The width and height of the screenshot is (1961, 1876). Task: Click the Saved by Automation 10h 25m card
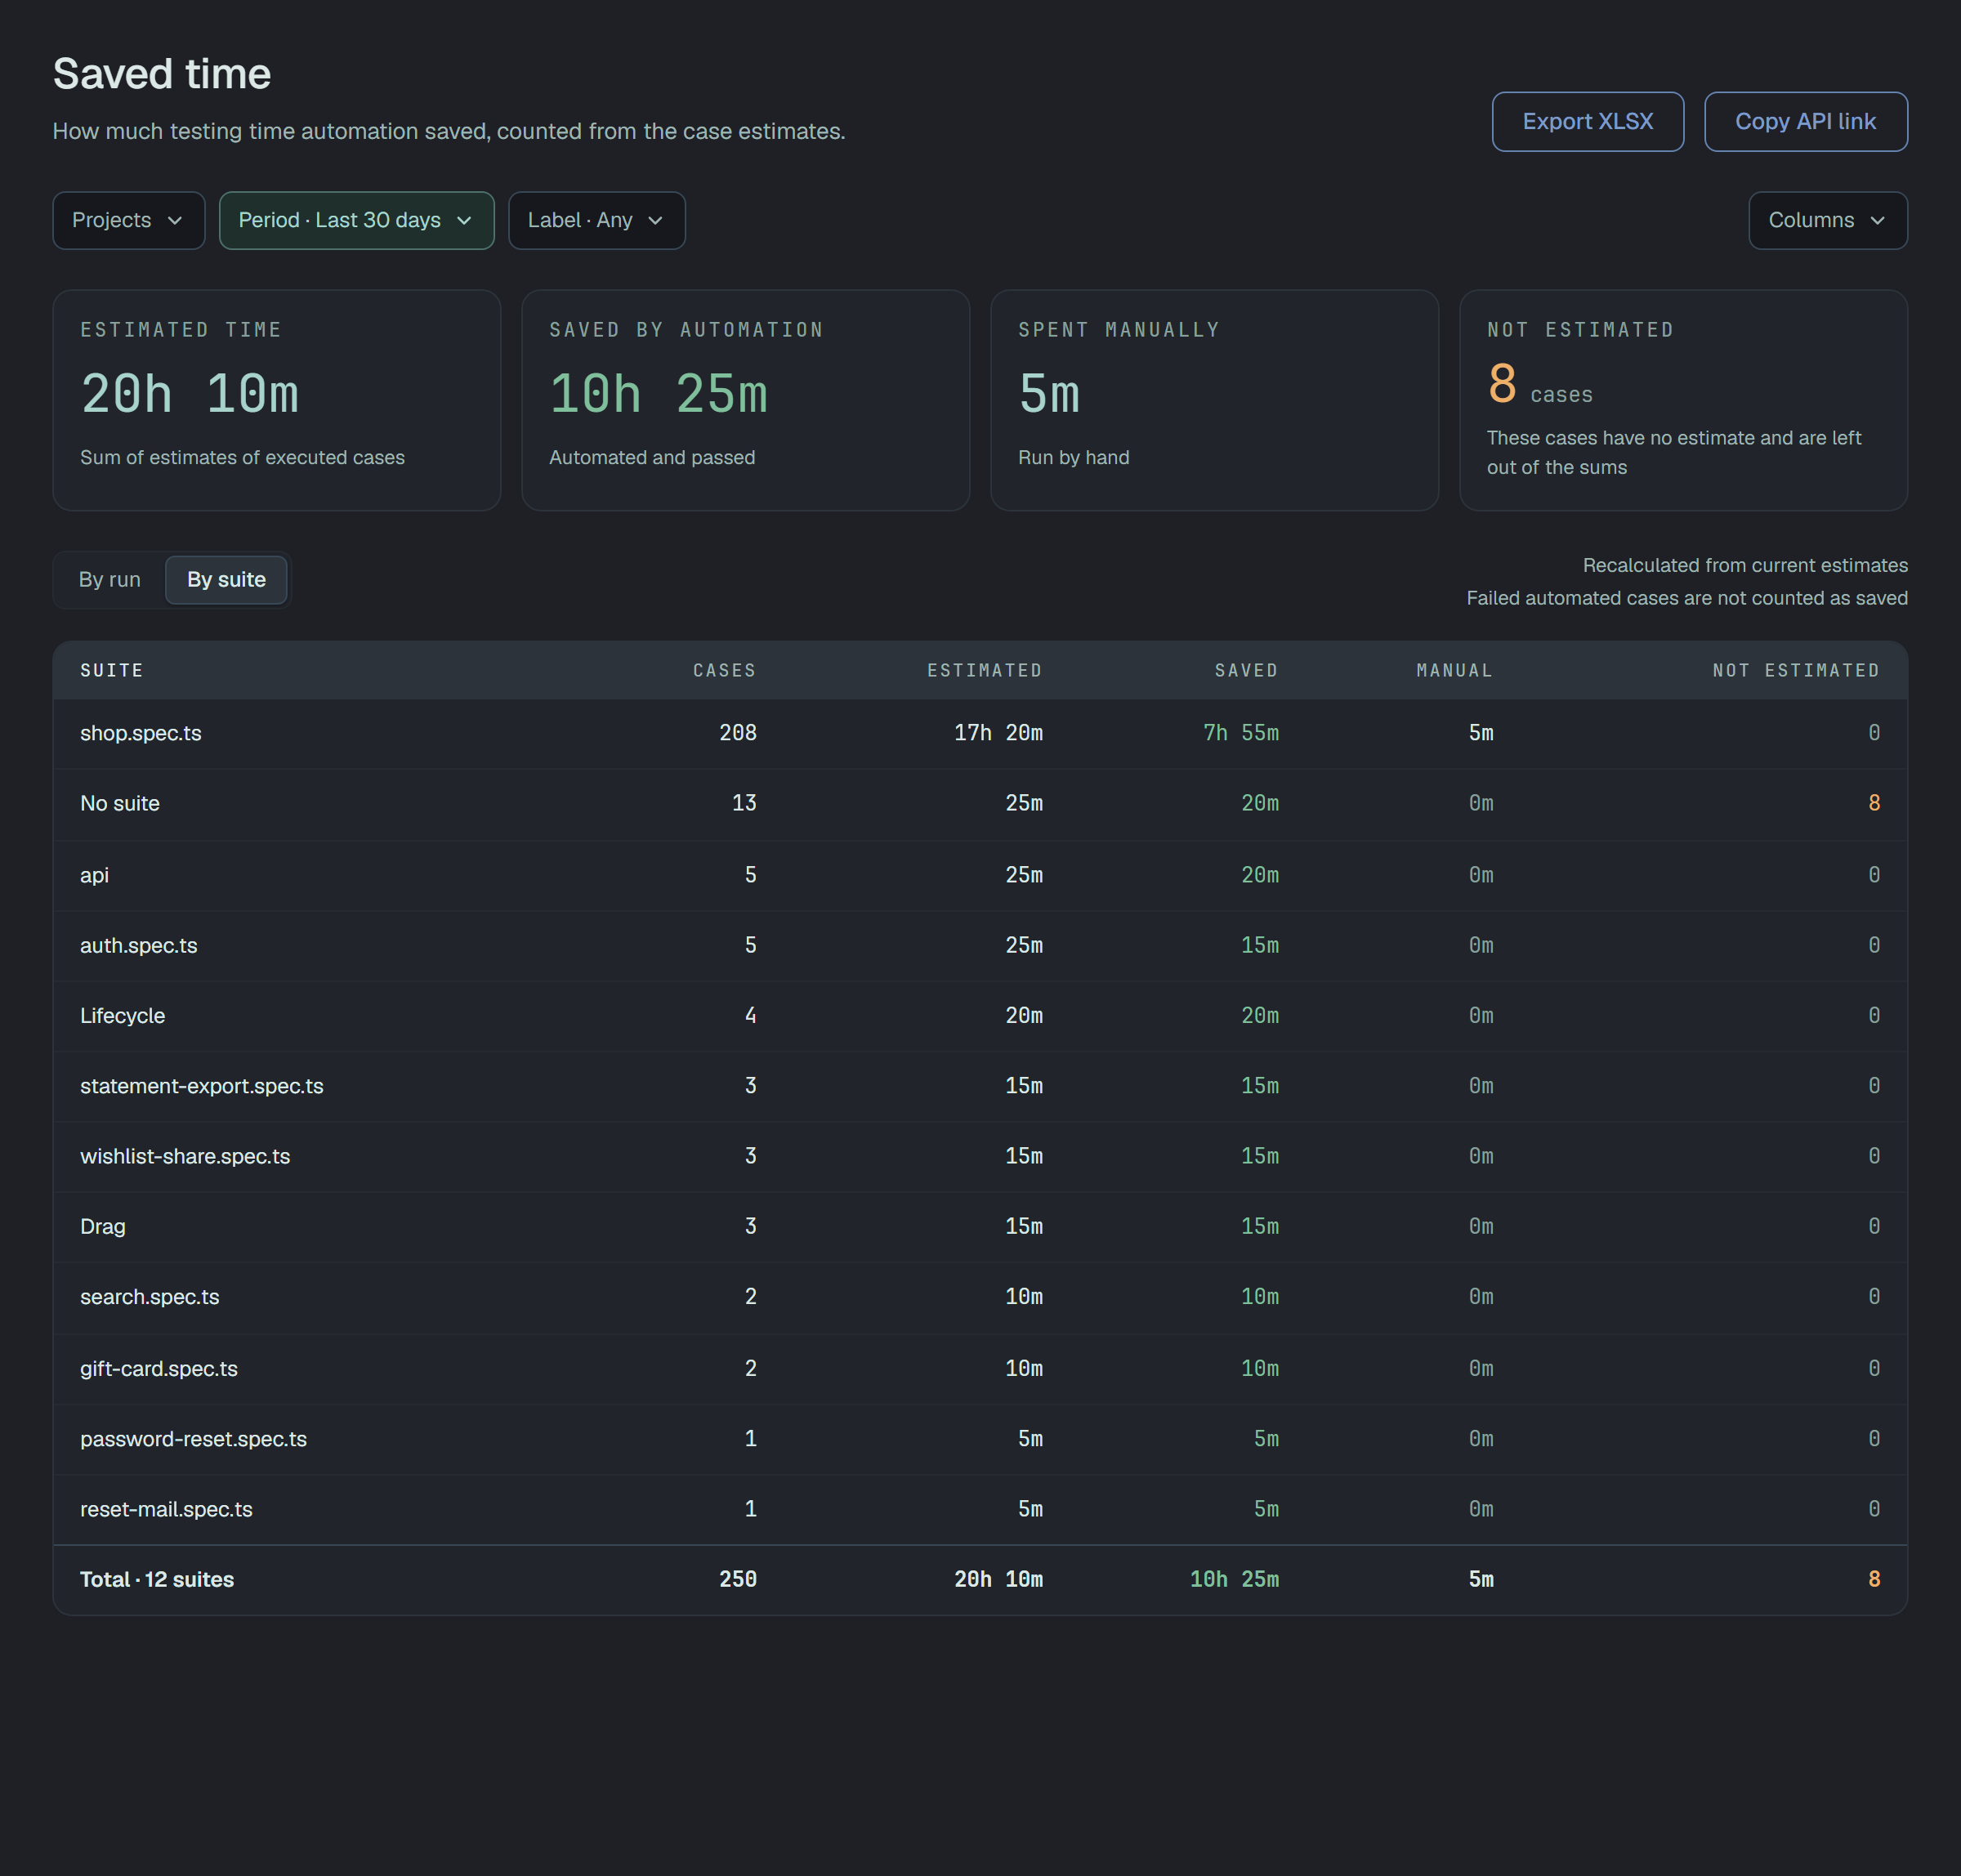(746, 400)
